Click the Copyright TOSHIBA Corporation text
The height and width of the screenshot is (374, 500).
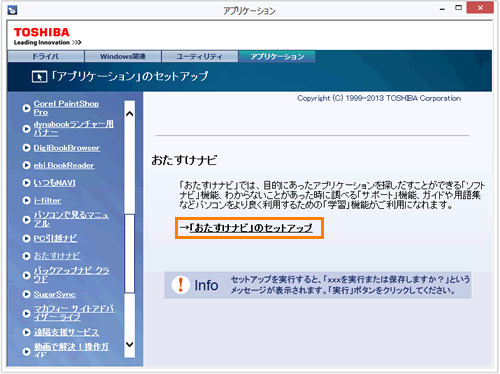tap(379, 98)
